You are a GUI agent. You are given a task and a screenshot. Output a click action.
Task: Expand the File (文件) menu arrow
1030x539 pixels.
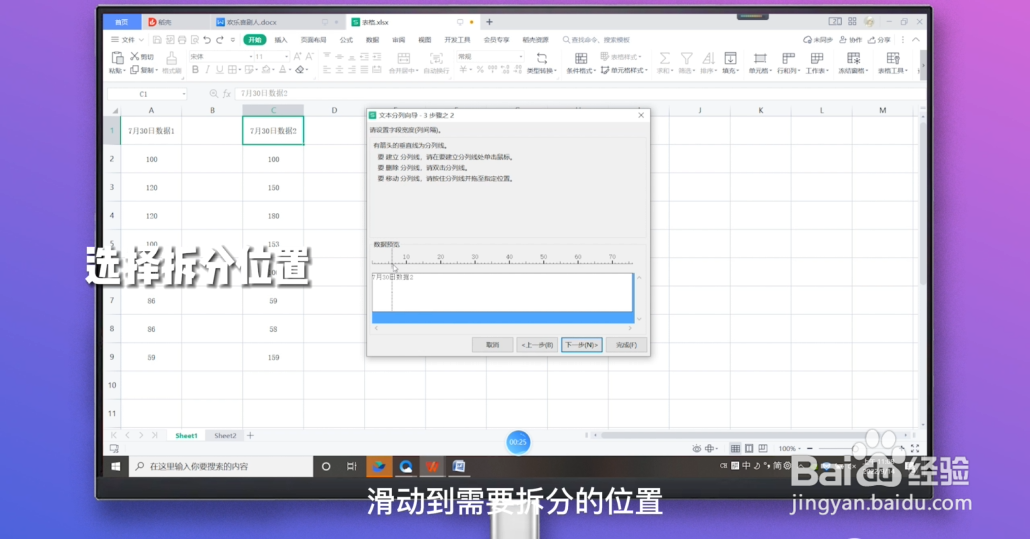tap(141, 40)
